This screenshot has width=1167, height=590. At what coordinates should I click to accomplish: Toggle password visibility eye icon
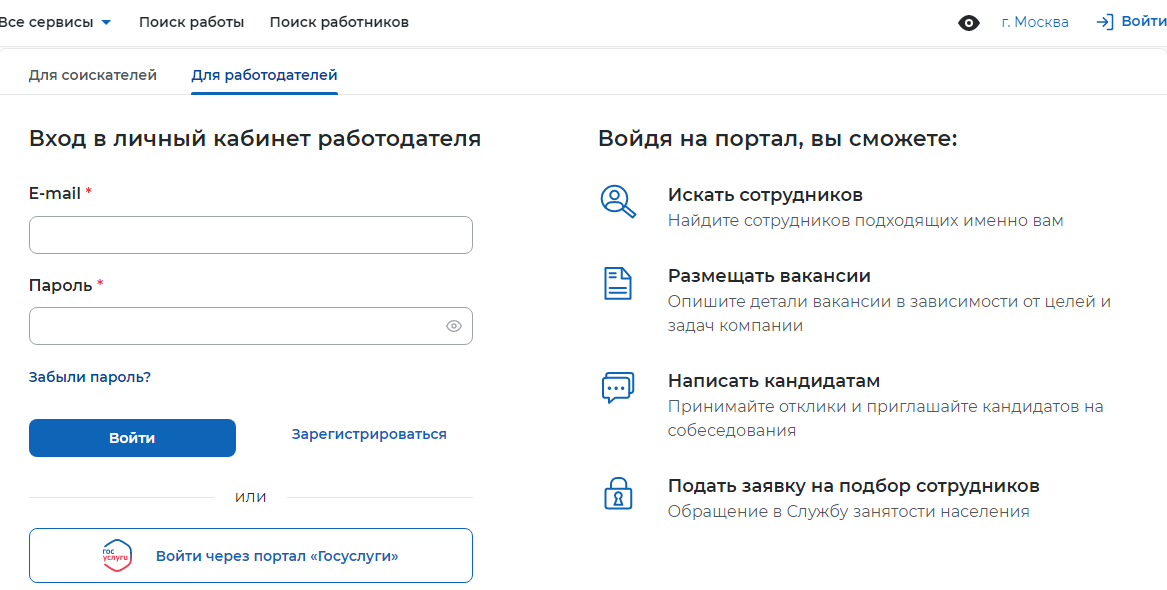(454, 326)
